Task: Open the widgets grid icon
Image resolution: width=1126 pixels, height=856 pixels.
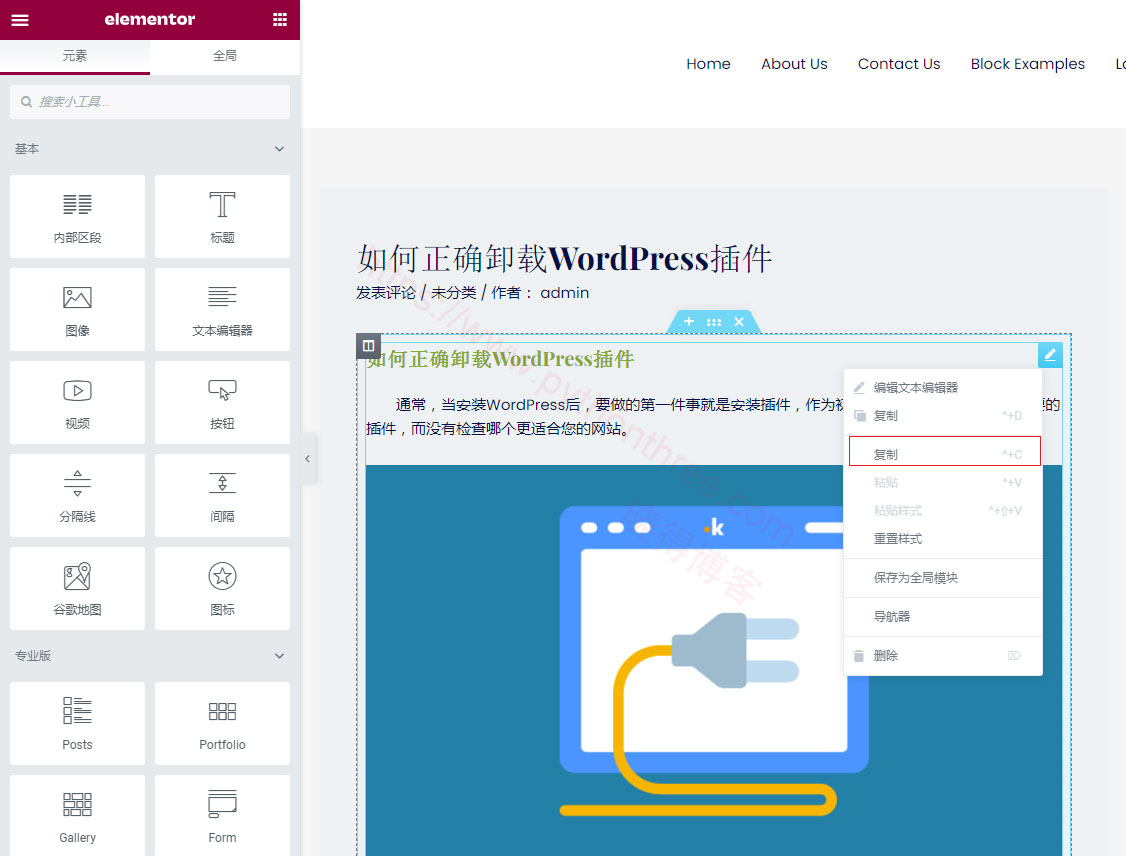Action: point(280,20)
